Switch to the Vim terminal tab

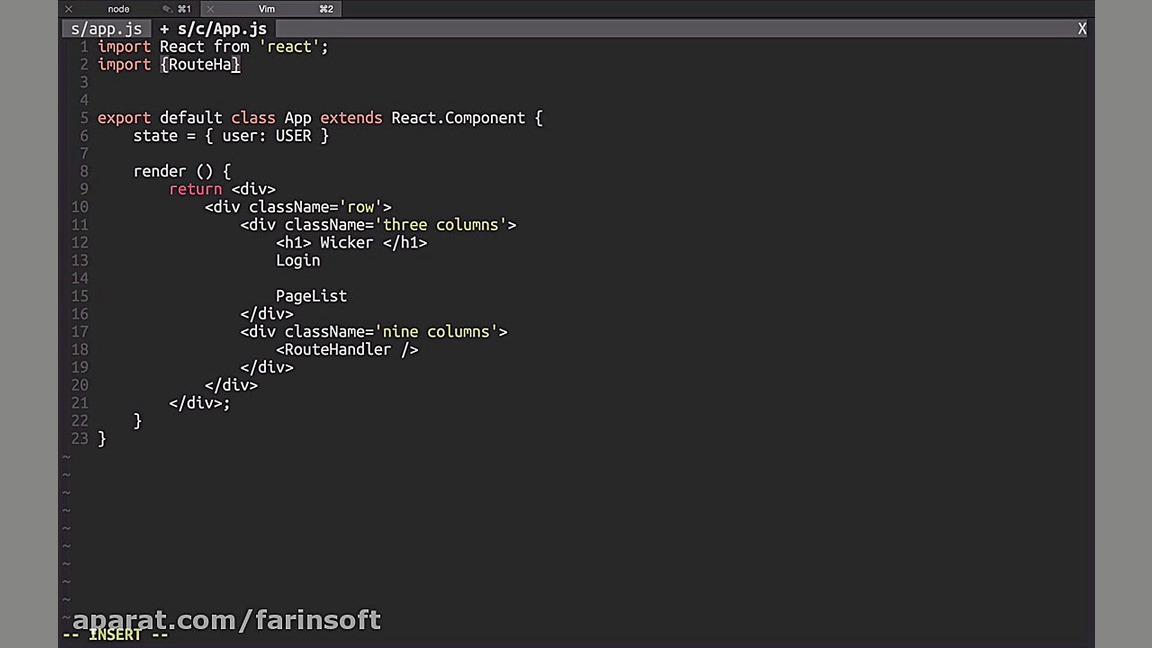(267, 9)
